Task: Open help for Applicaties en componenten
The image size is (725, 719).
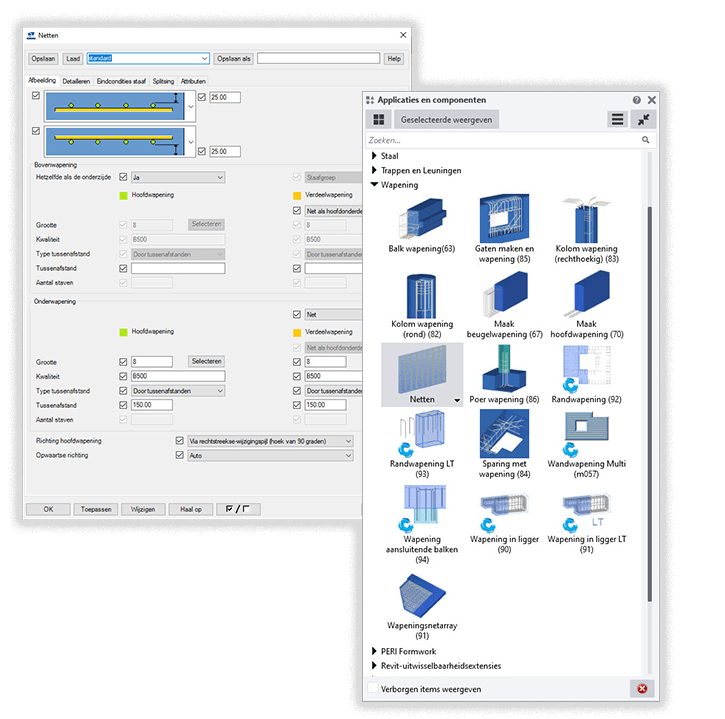Action: click(x=637, y=100)
